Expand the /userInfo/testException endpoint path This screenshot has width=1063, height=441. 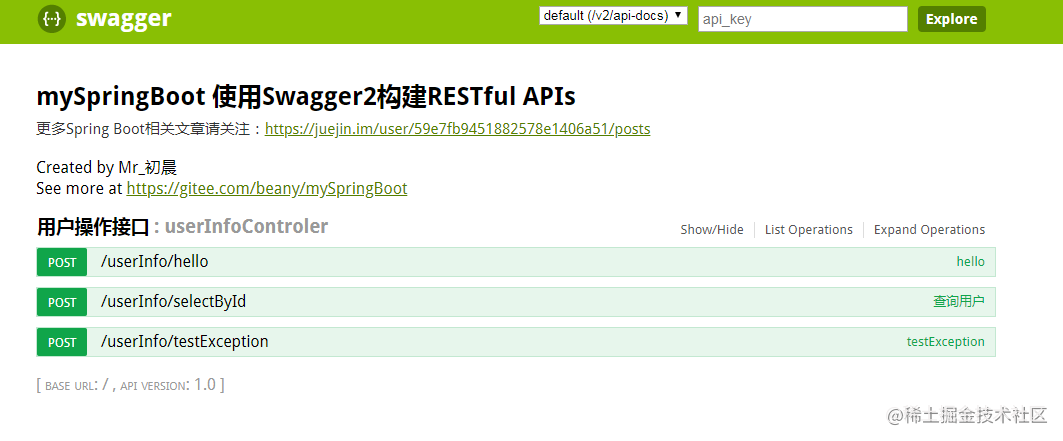coord(184,341)
